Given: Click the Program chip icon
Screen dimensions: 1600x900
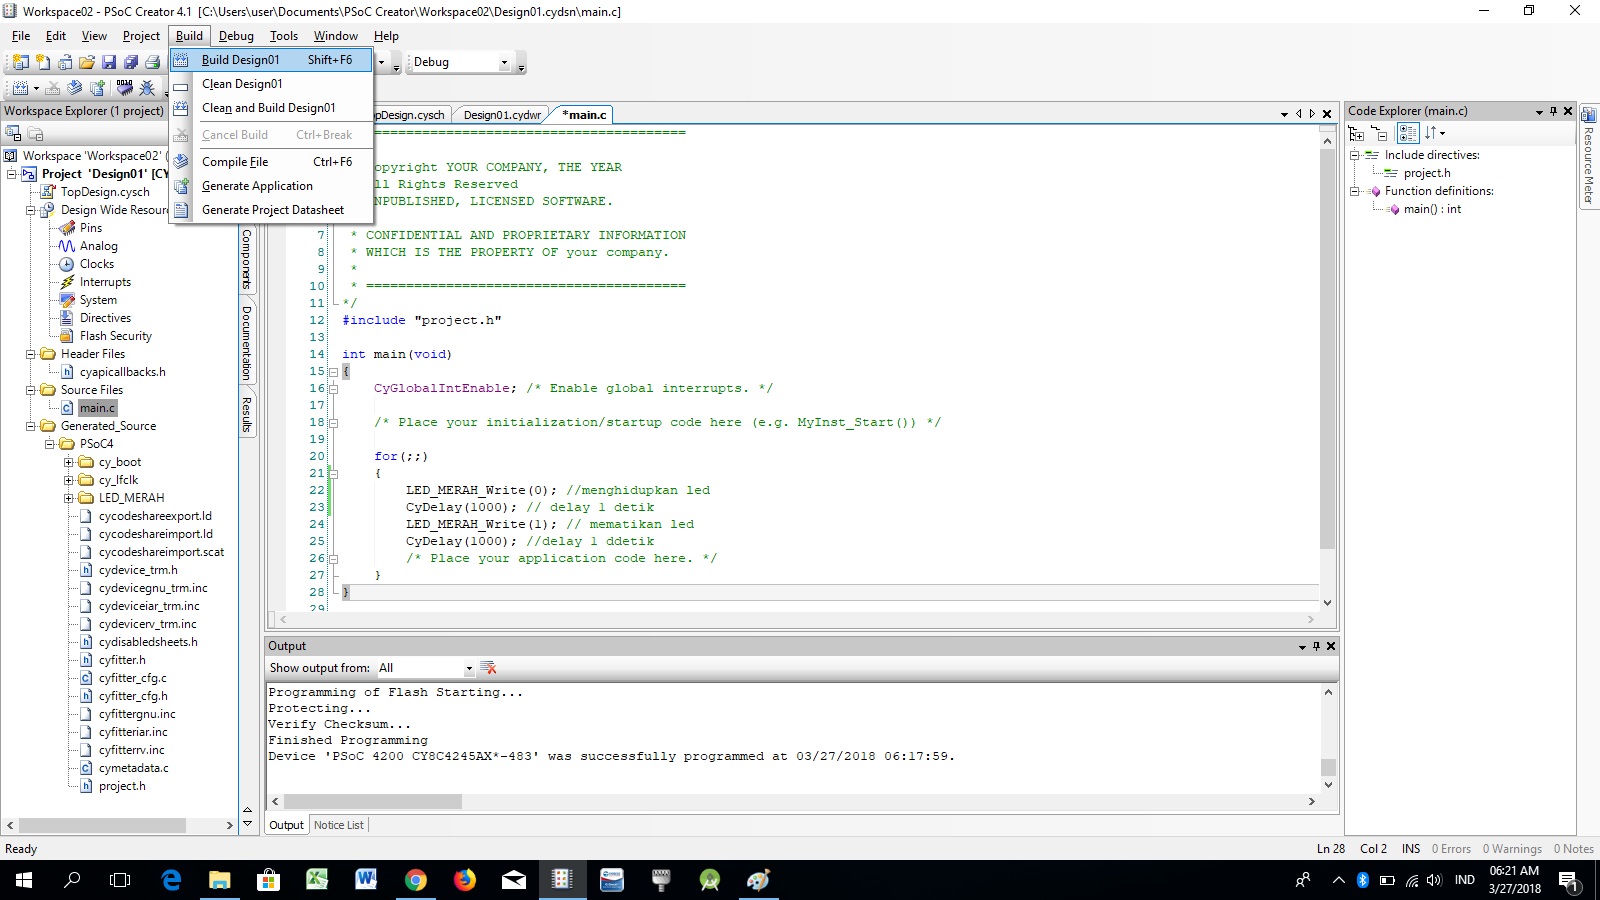Looking at the screenshot, I should (x=125, y=88).
